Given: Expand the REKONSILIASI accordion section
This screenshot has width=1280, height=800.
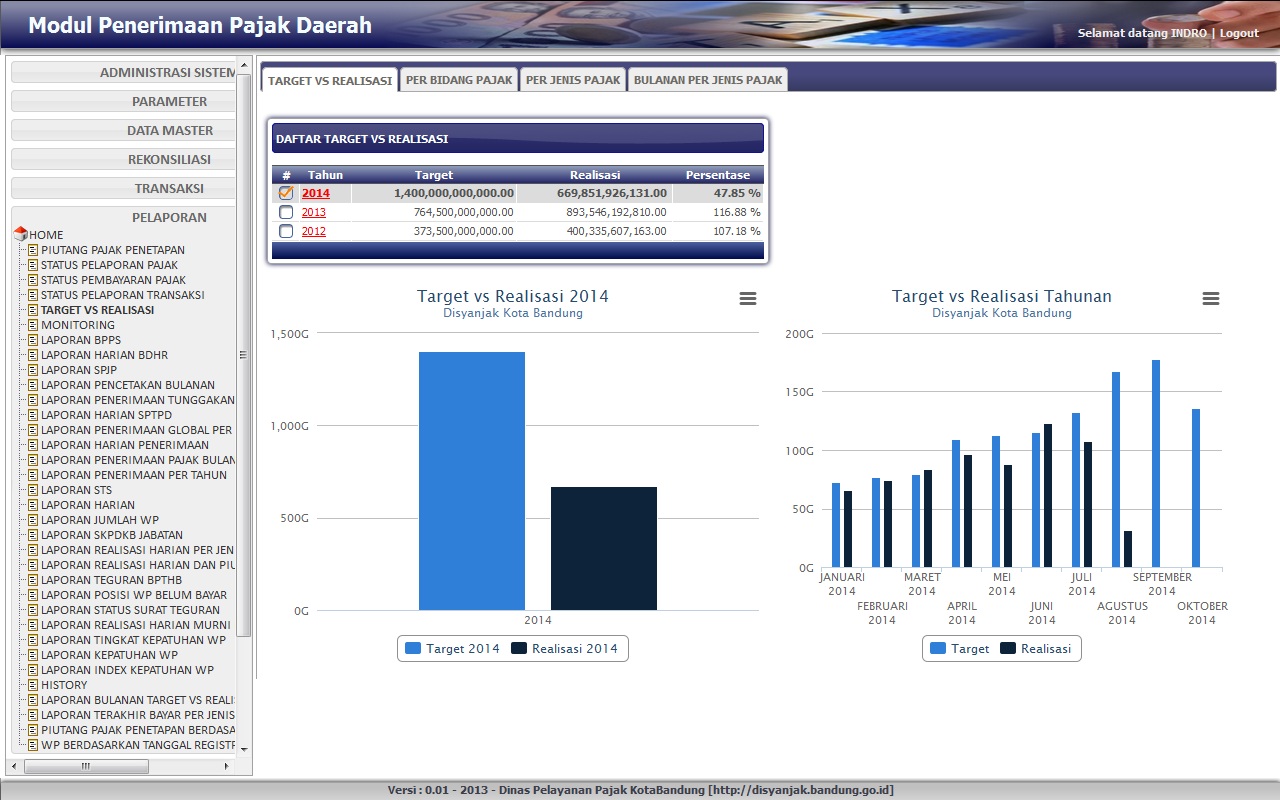Looking at the screenshot, I should (x=124, y=159).
